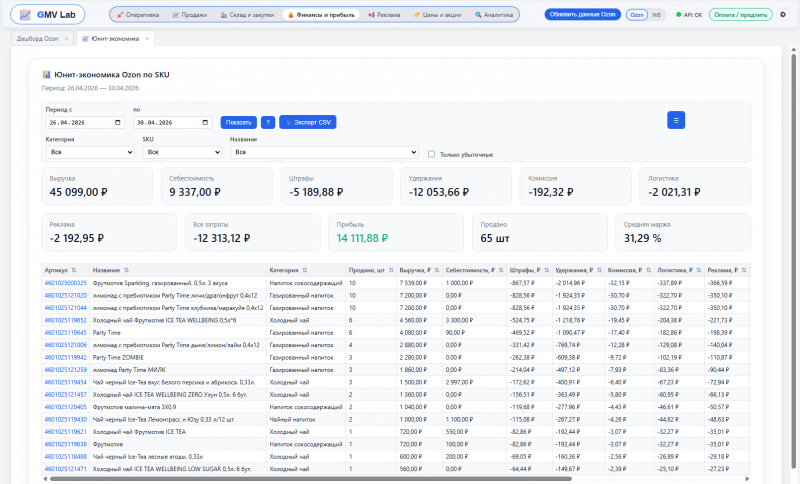Click the start date input field
Screen dimensions: 800x484
(x=85, y=122)
